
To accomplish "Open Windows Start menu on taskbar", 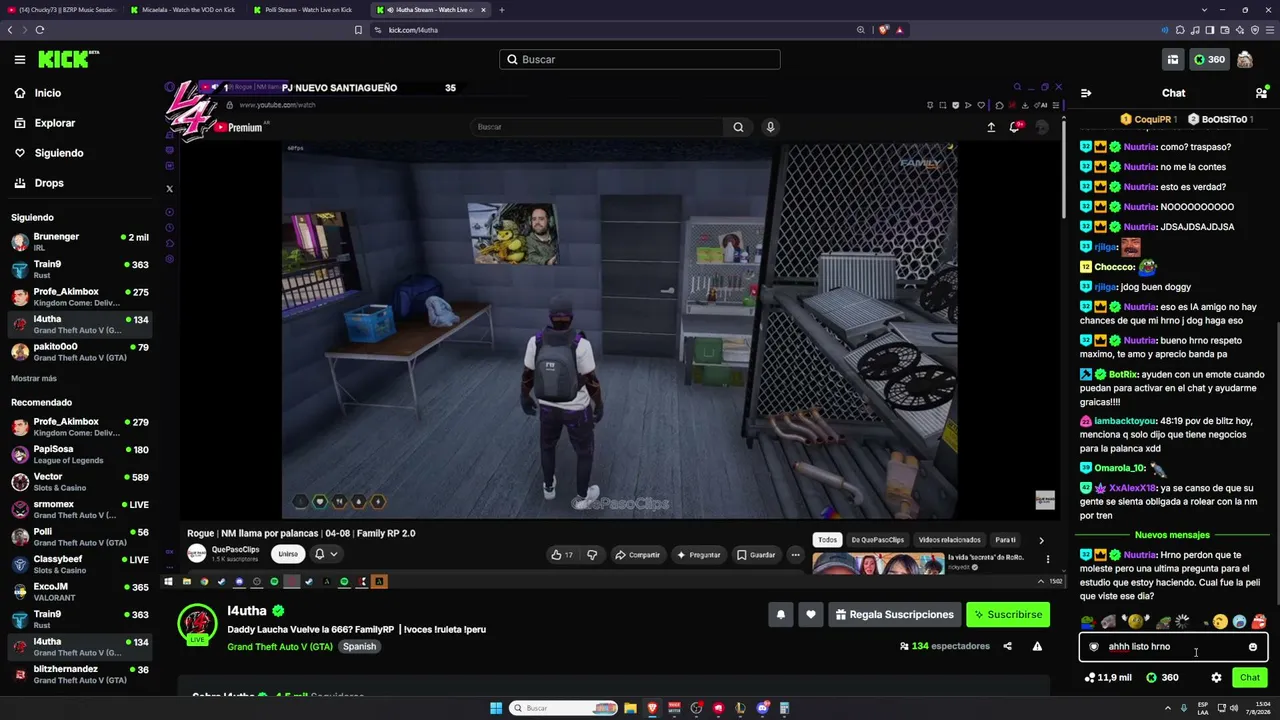I will point(495,708).
